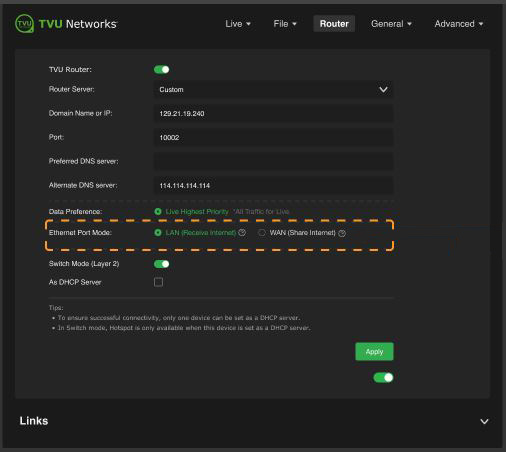Image resolution: width=506 pixels, height=452 pixels.
Task: Click the Links section heading
Action: click(34, 421)
